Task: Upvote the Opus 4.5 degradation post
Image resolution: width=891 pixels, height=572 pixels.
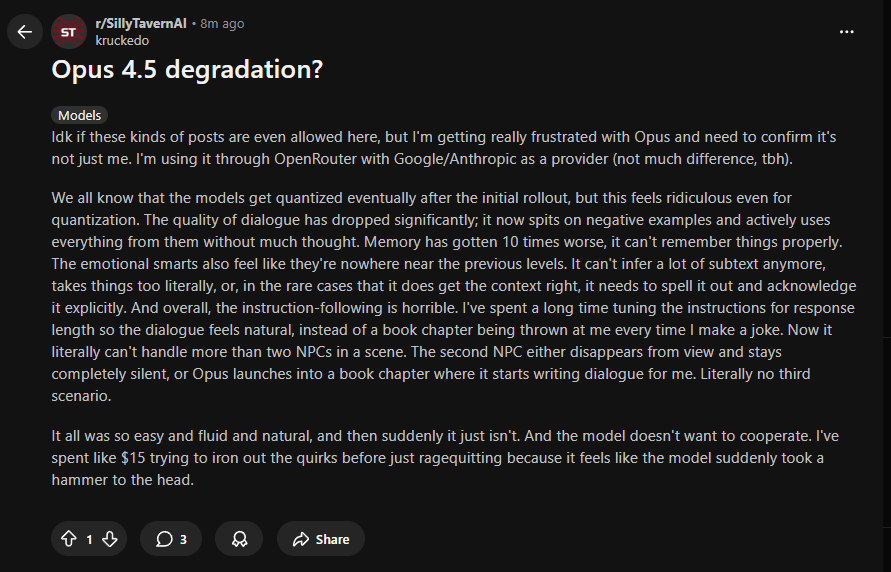Action: [x=69, y=539]
